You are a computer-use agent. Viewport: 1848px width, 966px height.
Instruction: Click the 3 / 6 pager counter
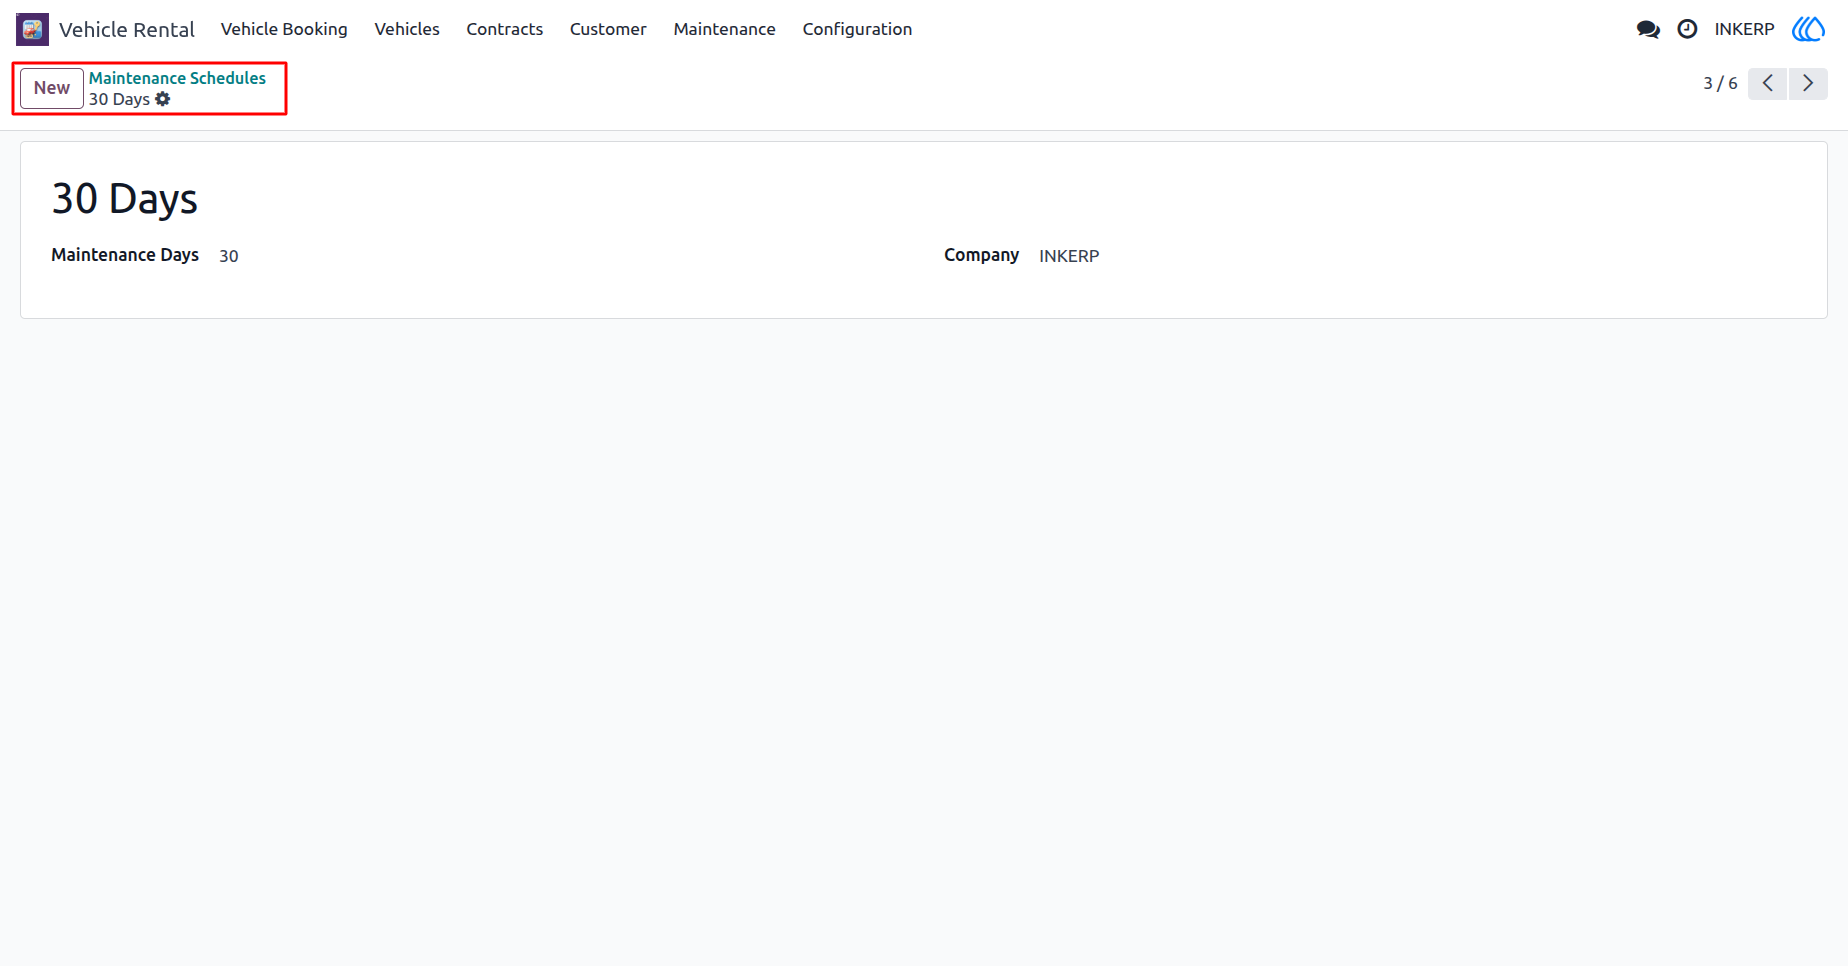[x=1720, y=83]
